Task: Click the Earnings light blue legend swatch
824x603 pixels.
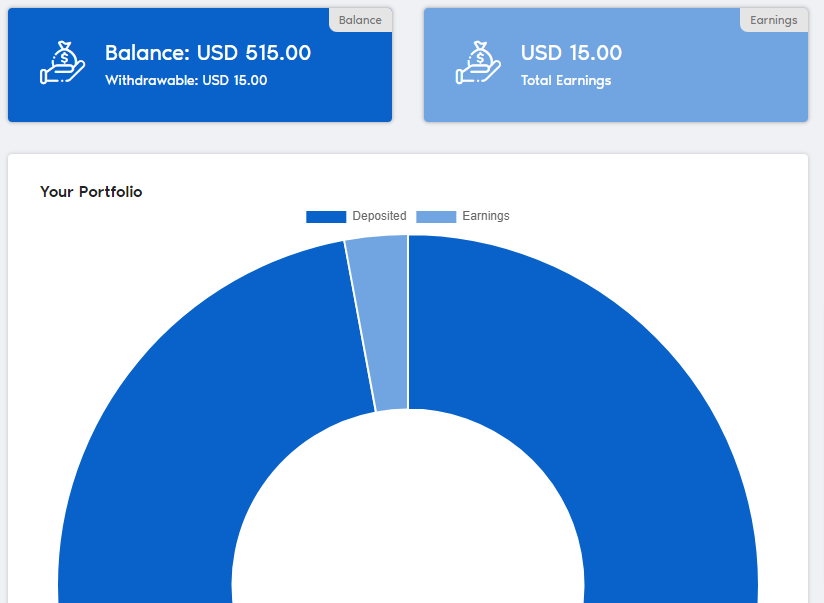Action: tap(436, 217)
